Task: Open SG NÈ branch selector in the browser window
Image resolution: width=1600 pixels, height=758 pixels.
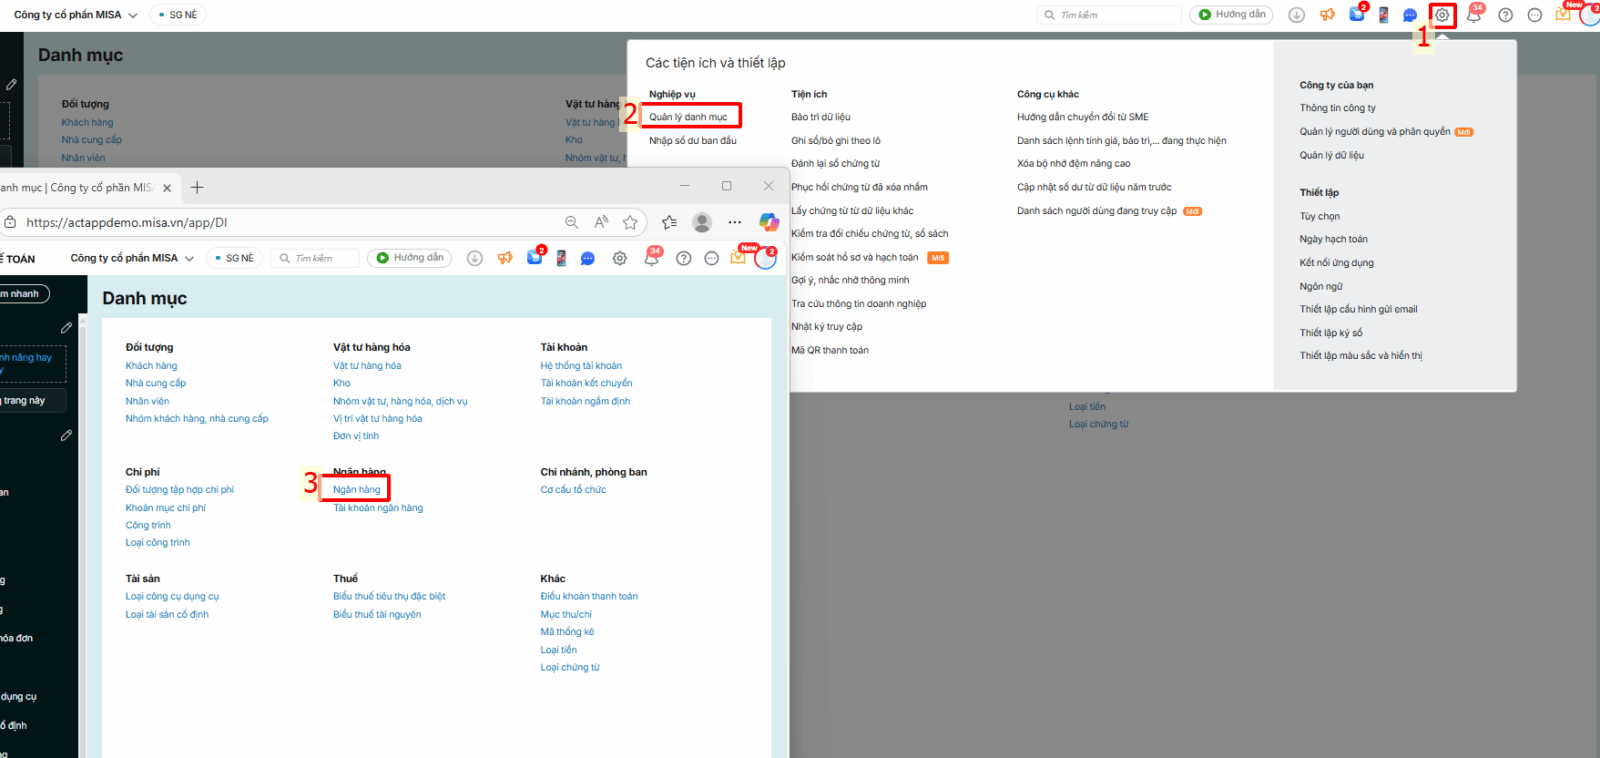Action: [234, 258]
